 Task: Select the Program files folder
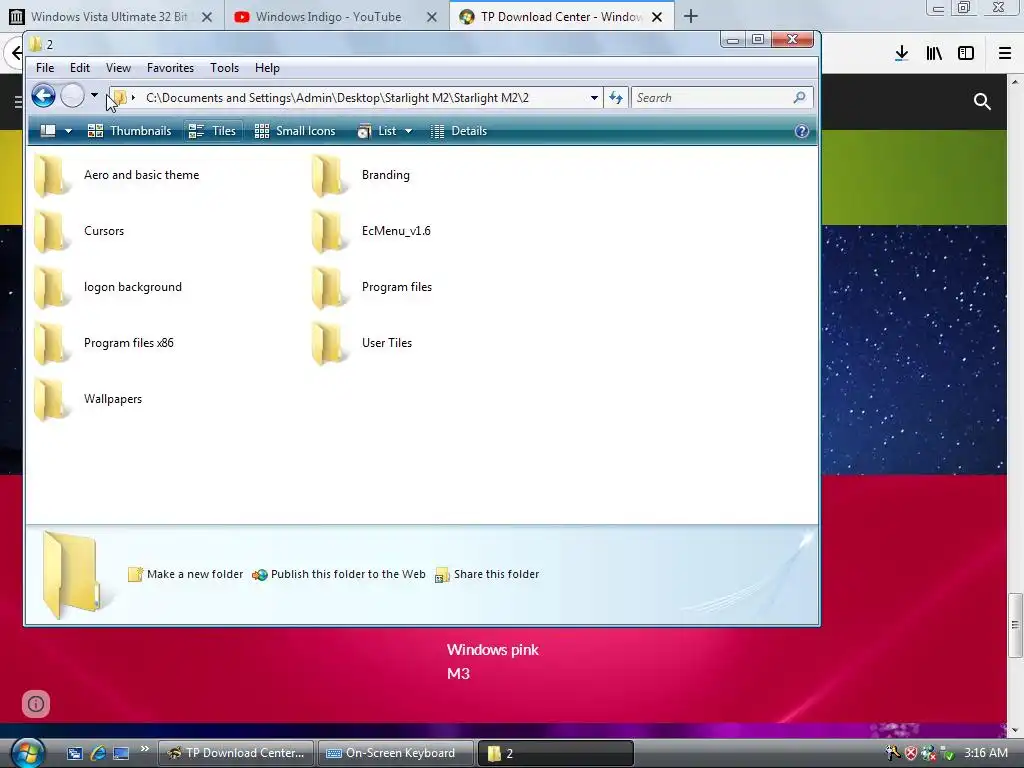(372, 287)
